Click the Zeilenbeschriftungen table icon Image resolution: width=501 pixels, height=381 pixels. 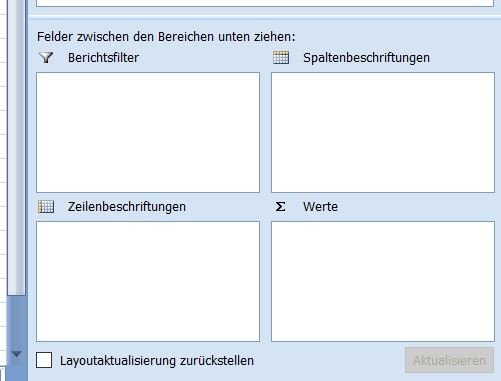[46, 207]
